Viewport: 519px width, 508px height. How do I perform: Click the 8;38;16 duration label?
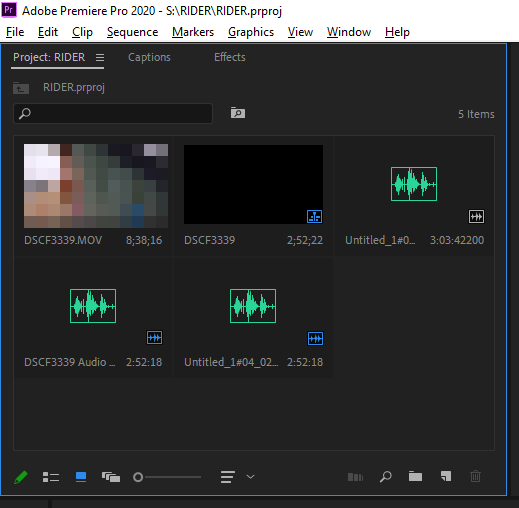coord(144,240)
